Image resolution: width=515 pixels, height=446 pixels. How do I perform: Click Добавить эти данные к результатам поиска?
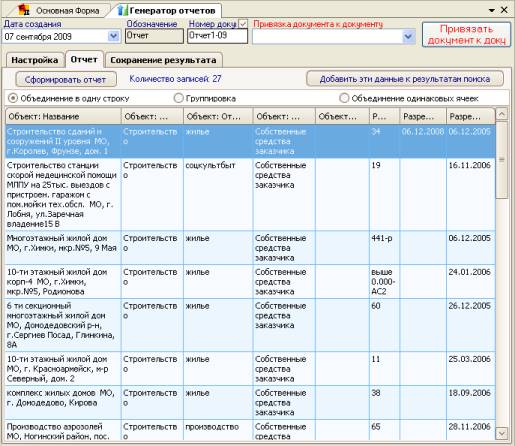pyautogui.click(x=405, y=79)
